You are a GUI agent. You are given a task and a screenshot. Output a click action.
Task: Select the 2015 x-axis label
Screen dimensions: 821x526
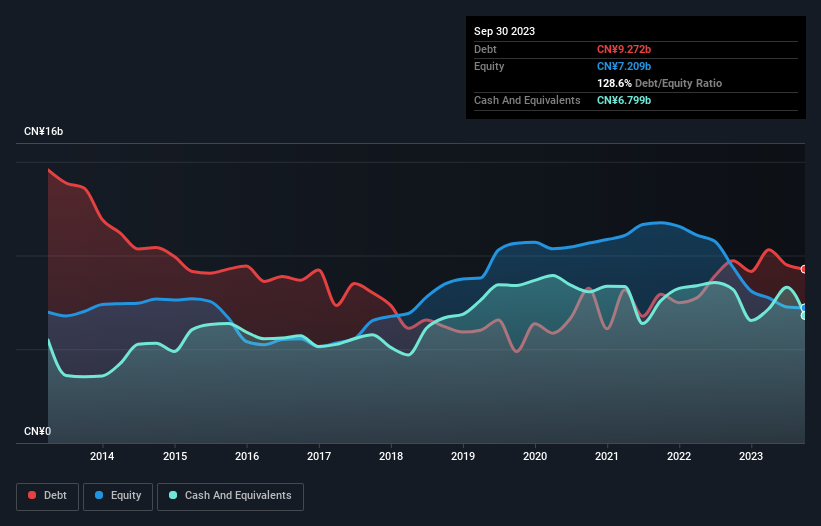[x=175, y=456]
